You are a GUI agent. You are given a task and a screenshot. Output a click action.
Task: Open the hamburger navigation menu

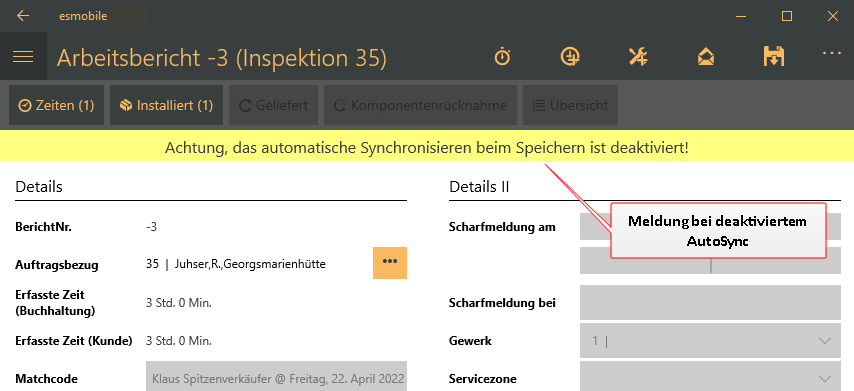23,56
